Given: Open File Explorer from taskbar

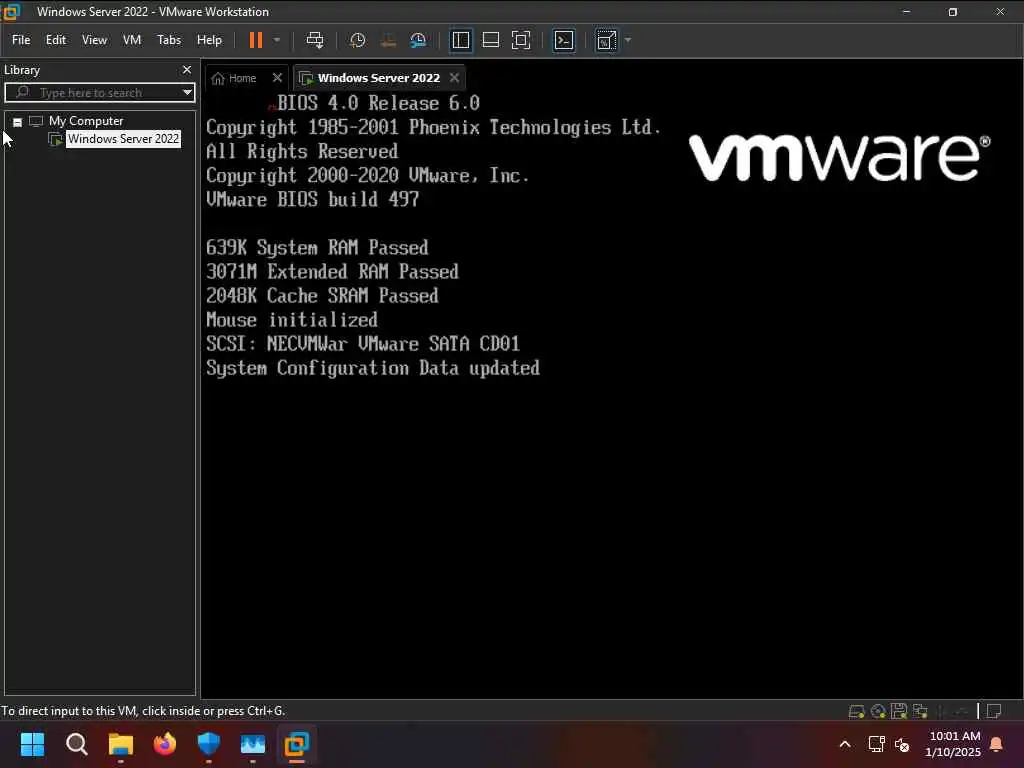Looking at the screenshot, I should click(x=121, y=744).
